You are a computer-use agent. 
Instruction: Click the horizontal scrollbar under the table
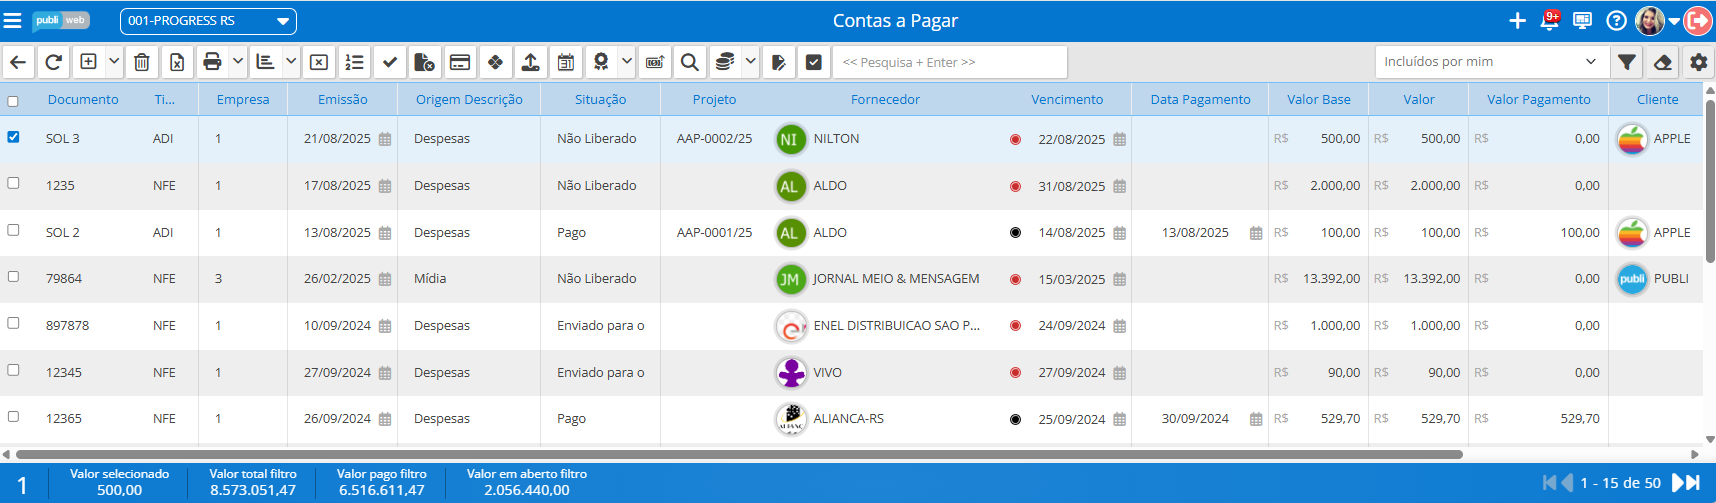point(740,454)
